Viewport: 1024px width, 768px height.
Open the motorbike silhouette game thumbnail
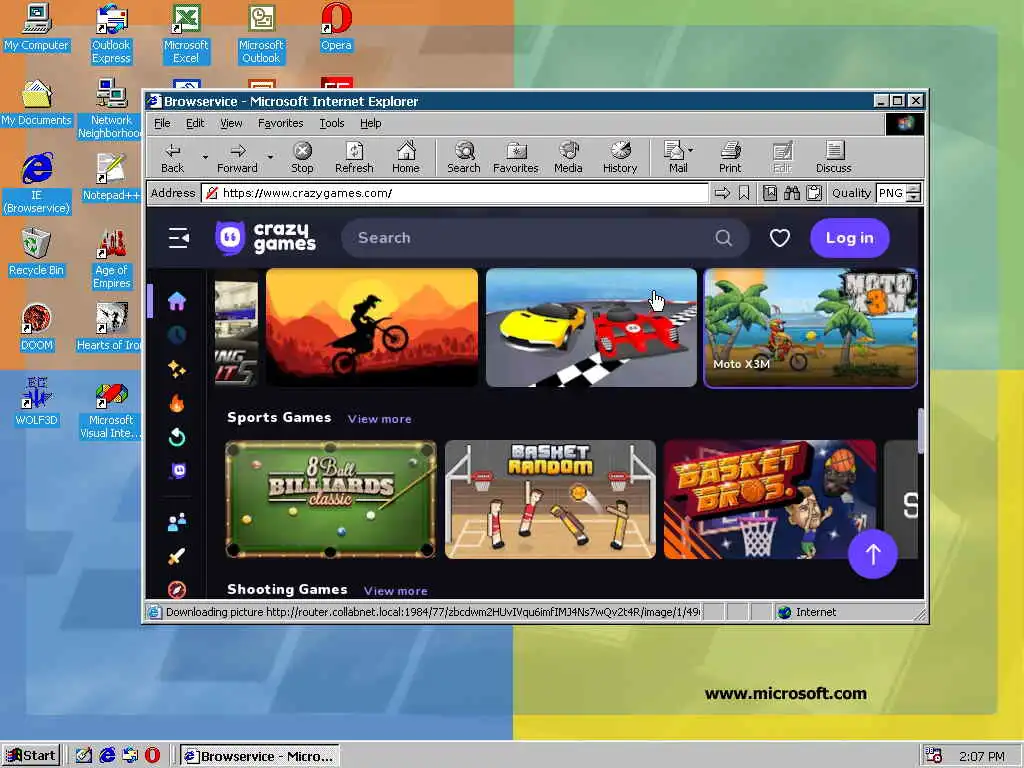click(372, 327)
